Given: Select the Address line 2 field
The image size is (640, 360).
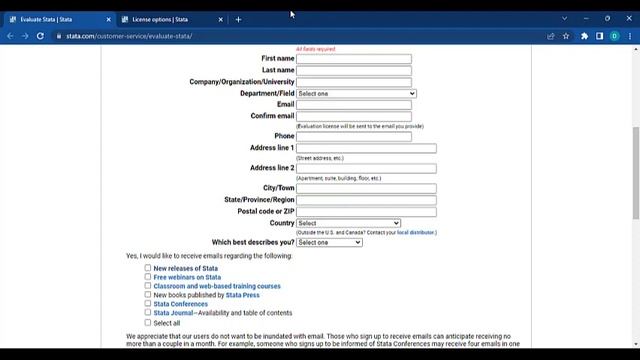Looking at the screenshot, I should tap(366, 168).
